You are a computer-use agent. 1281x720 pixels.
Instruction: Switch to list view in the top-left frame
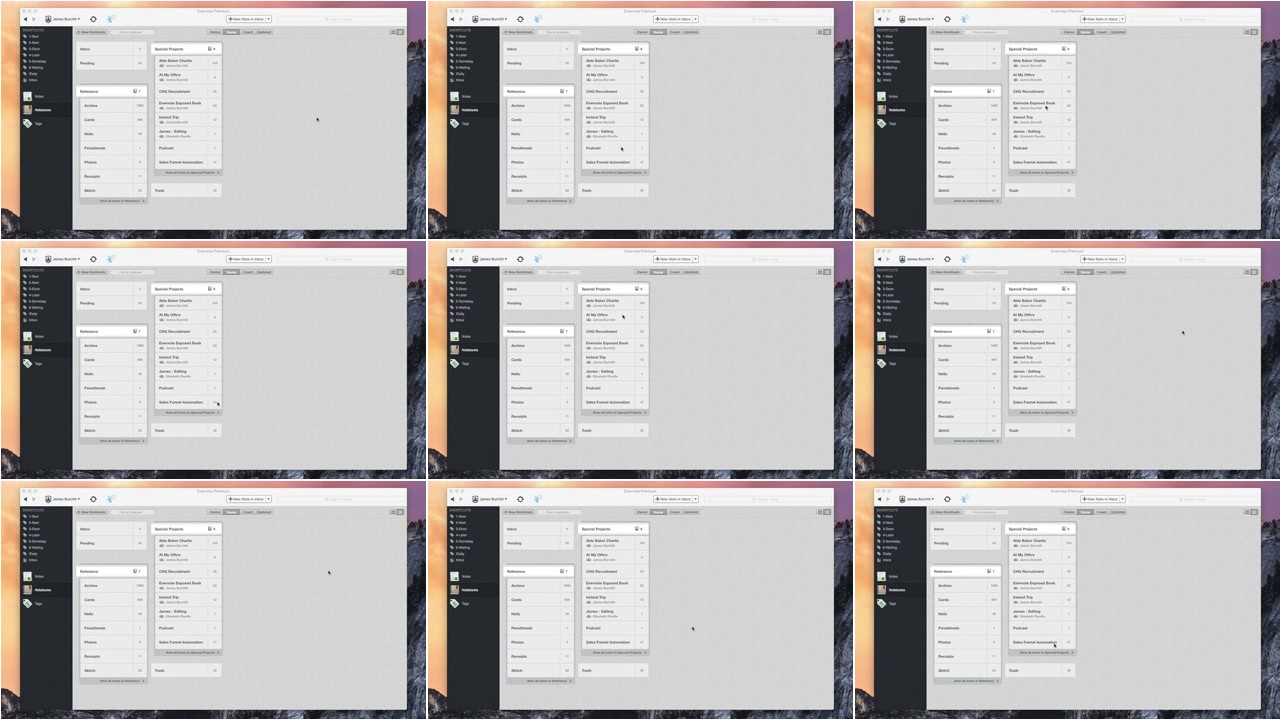393,32
